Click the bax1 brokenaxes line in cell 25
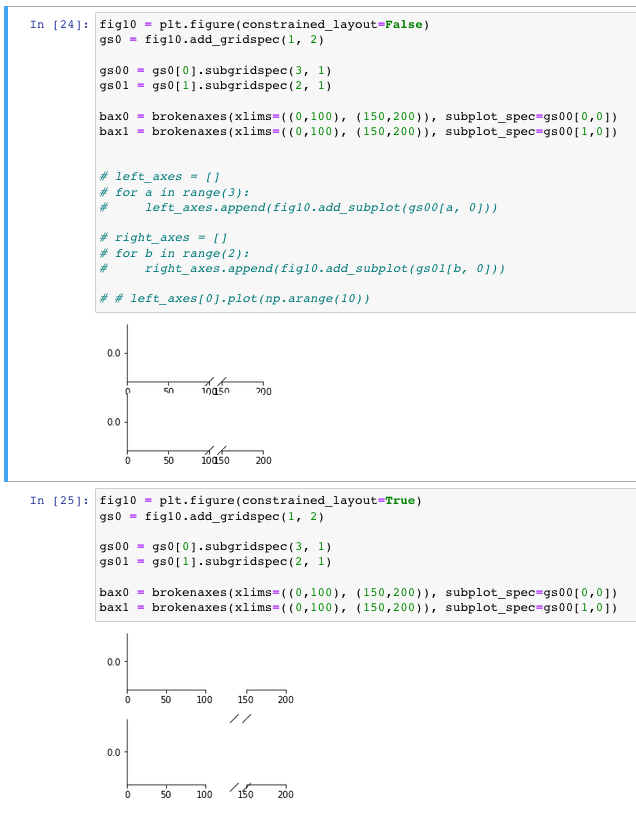636x818 pixels. (x=358, y=608)
